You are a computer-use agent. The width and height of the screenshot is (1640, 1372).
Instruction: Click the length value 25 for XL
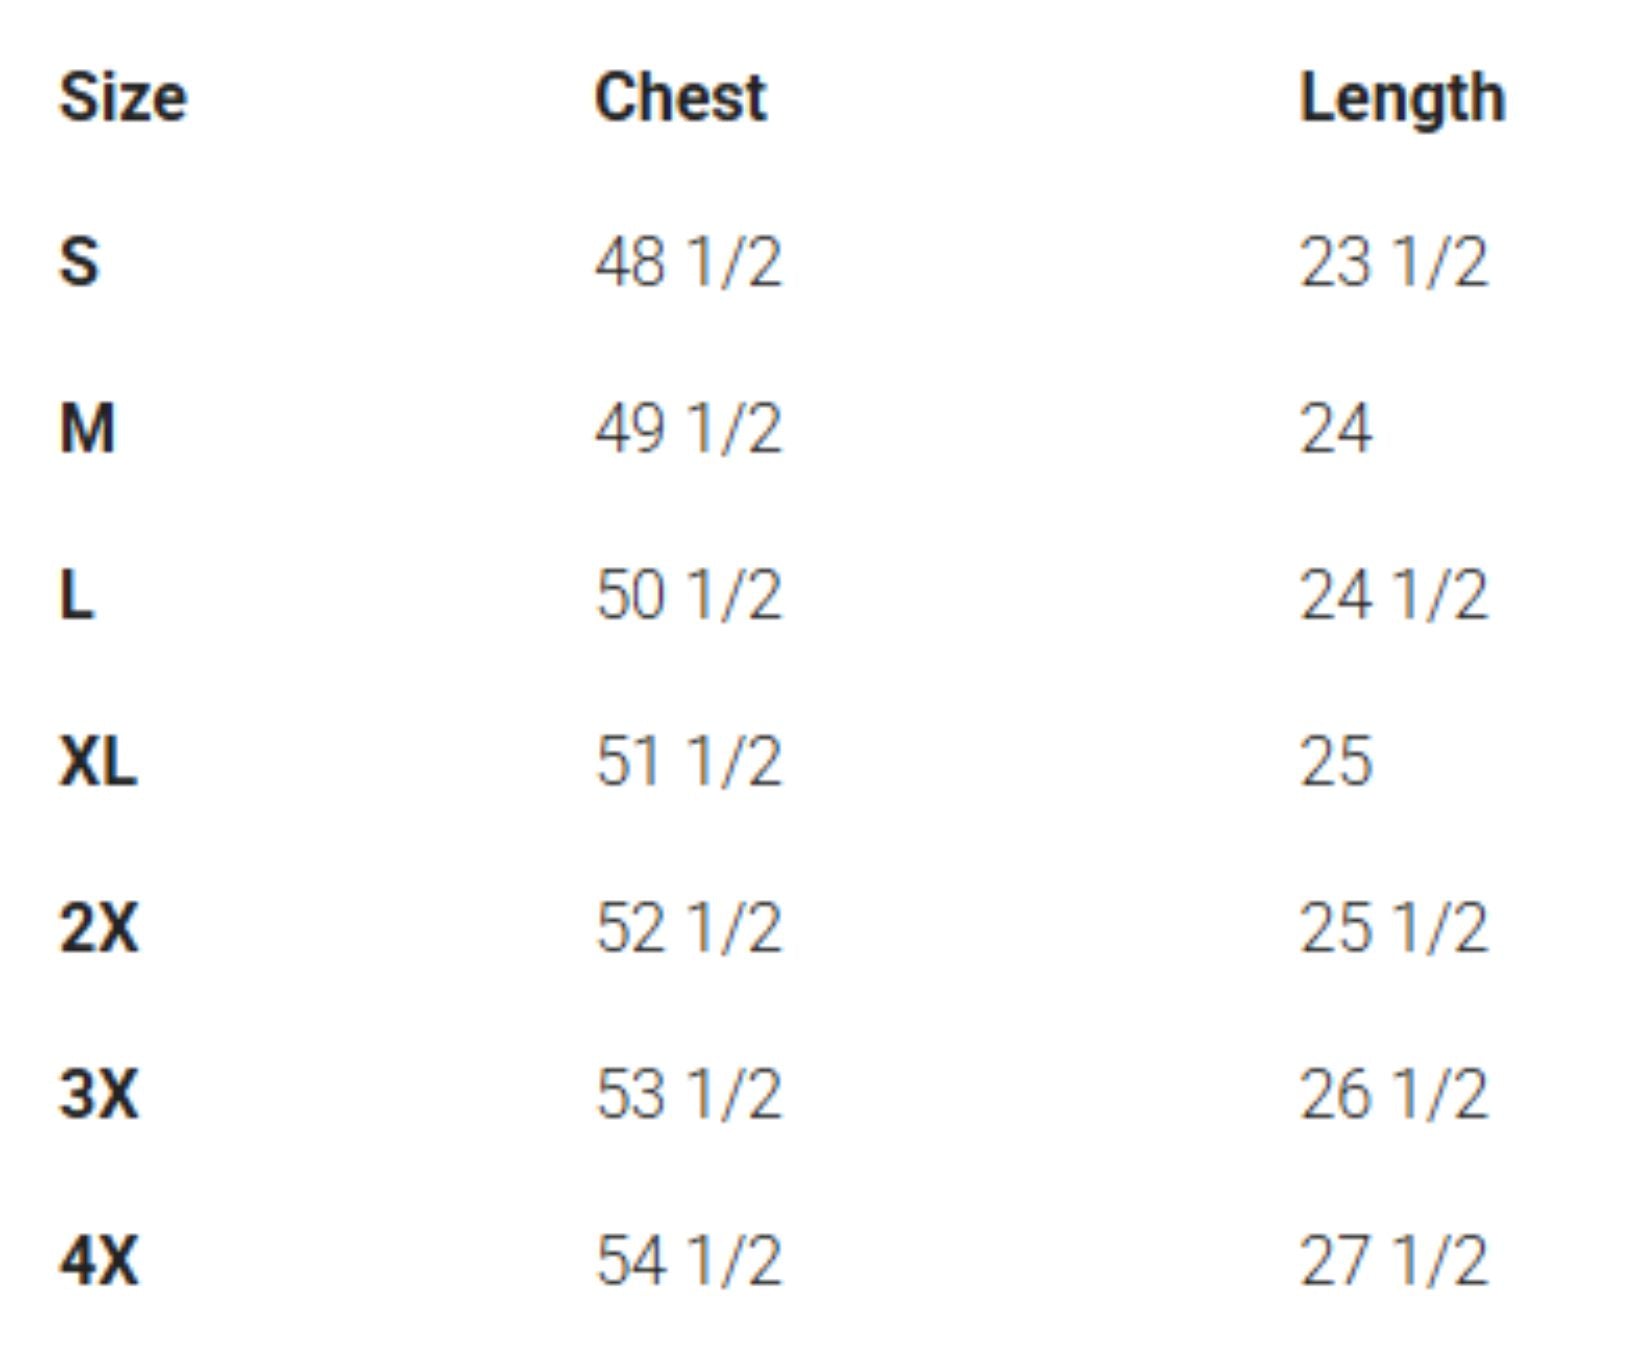(x=1336, y=762)
